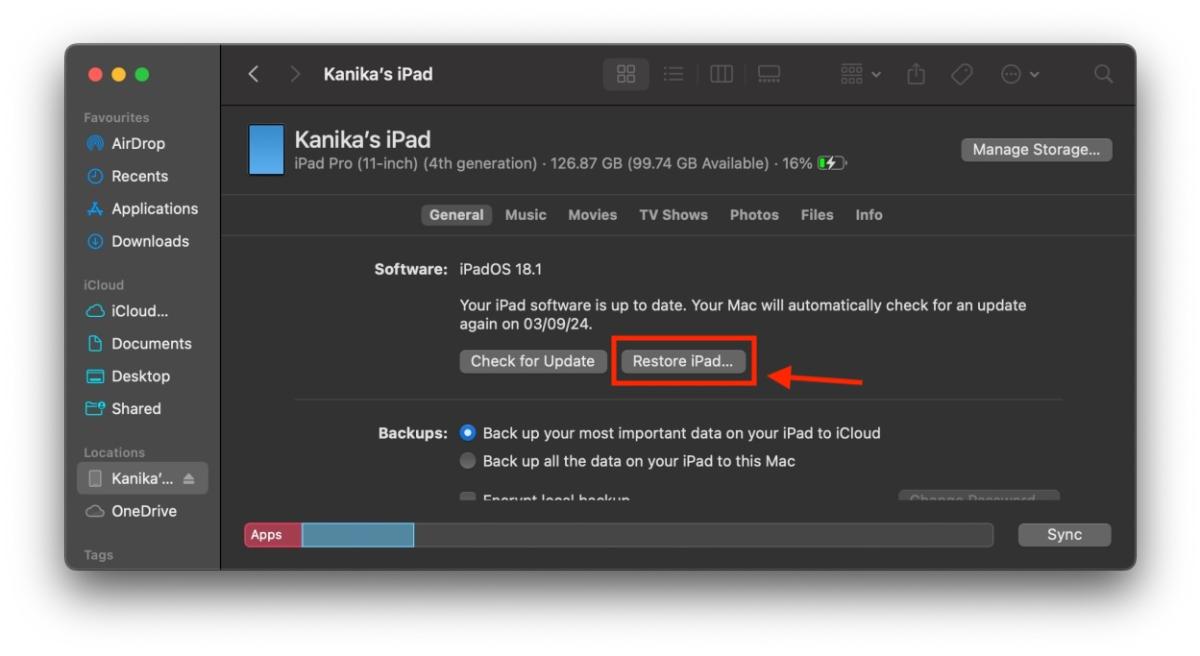Open Manage Storage for the iPad
The height and width of the screenshot is (656, 1200).
coord(1036,148)
